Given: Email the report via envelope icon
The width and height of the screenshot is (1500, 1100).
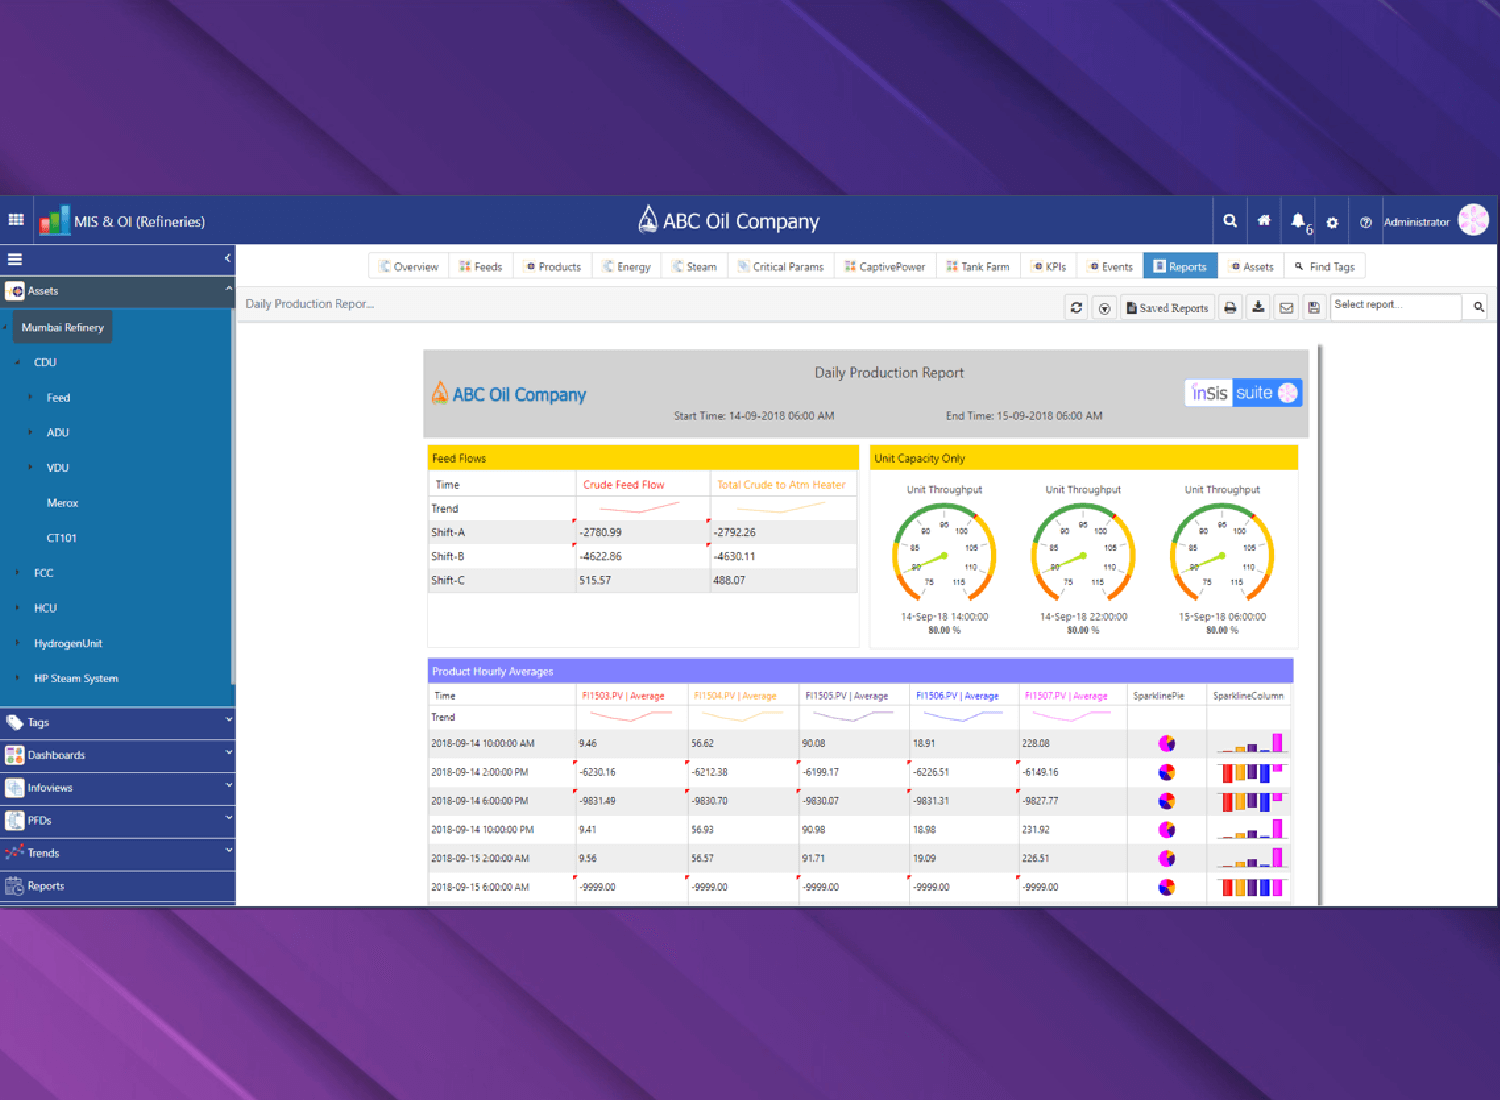Looking at the screenshot, I should (1286, 308).
